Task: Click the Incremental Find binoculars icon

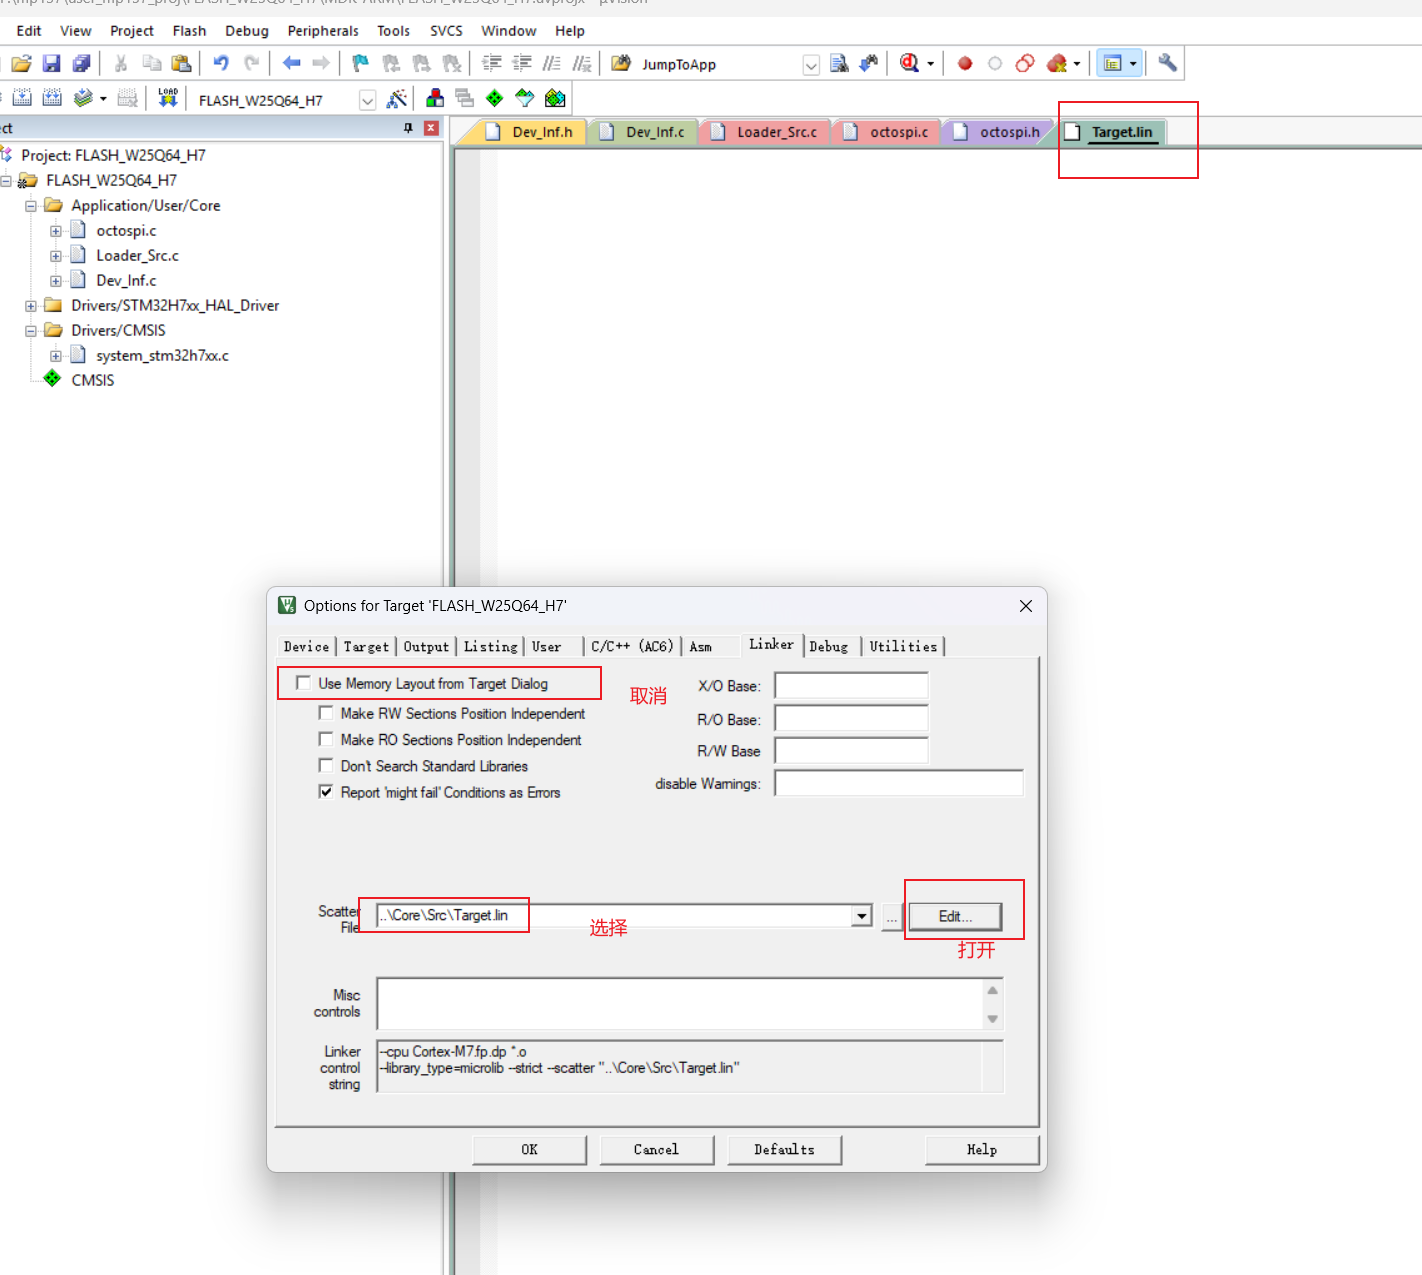Action: 869,64
